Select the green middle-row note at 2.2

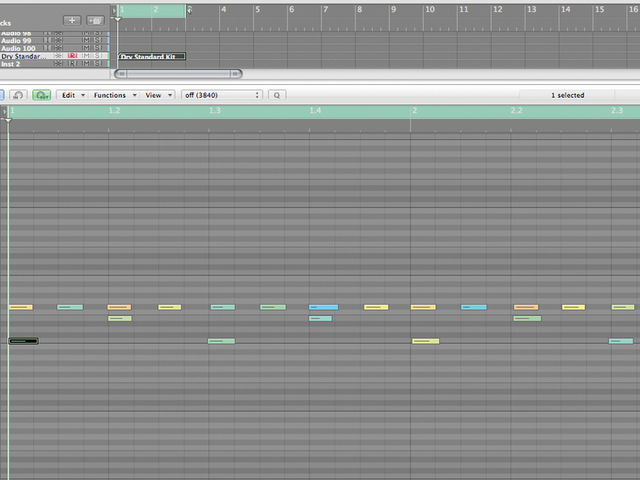[527, 318]
